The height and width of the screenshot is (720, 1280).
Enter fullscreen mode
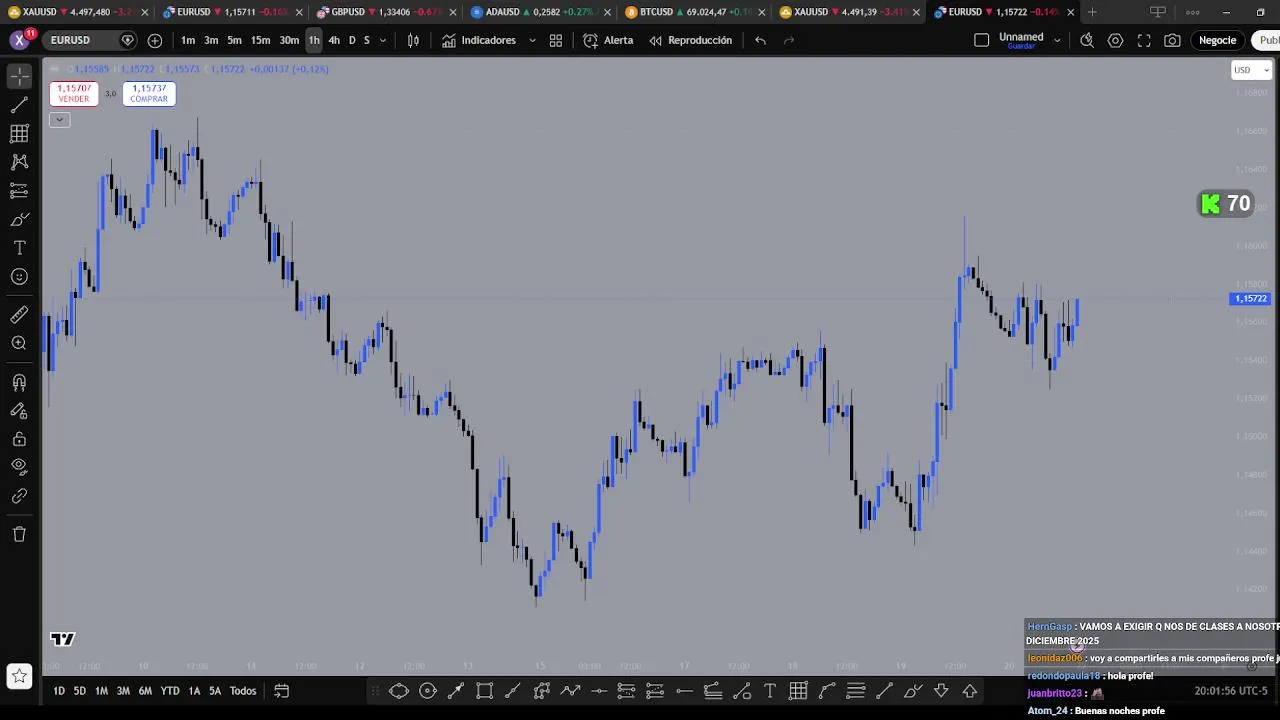(1144, 40)
